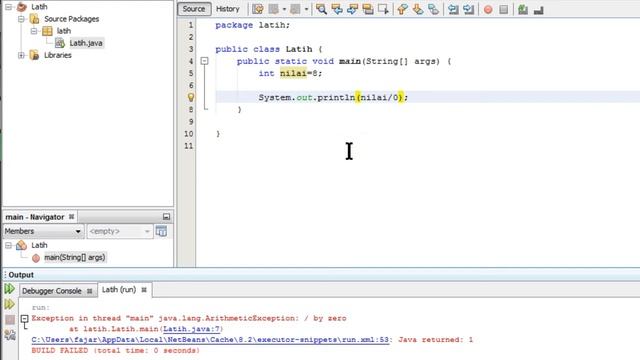Click the nilai variable on line 5
Image resolution: width=640 pixels, height=360 pixels.
(293, 73)
